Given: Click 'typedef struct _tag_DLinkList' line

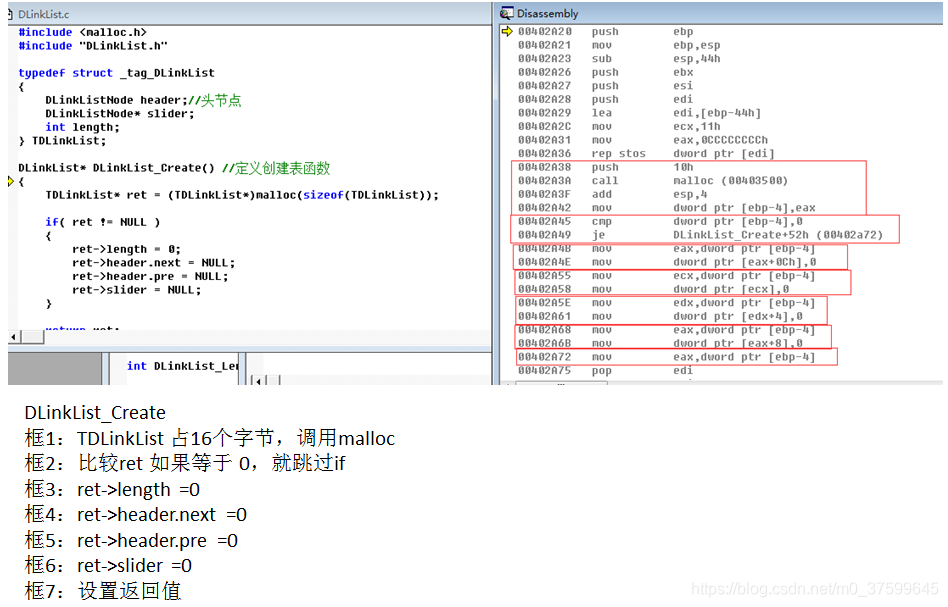Looking at the screenshot, I should coord(116,73).
